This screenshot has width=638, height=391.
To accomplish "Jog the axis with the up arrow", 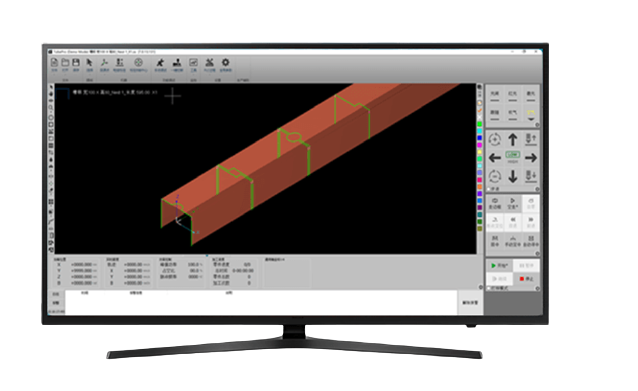I will click(x=513, y=140).
